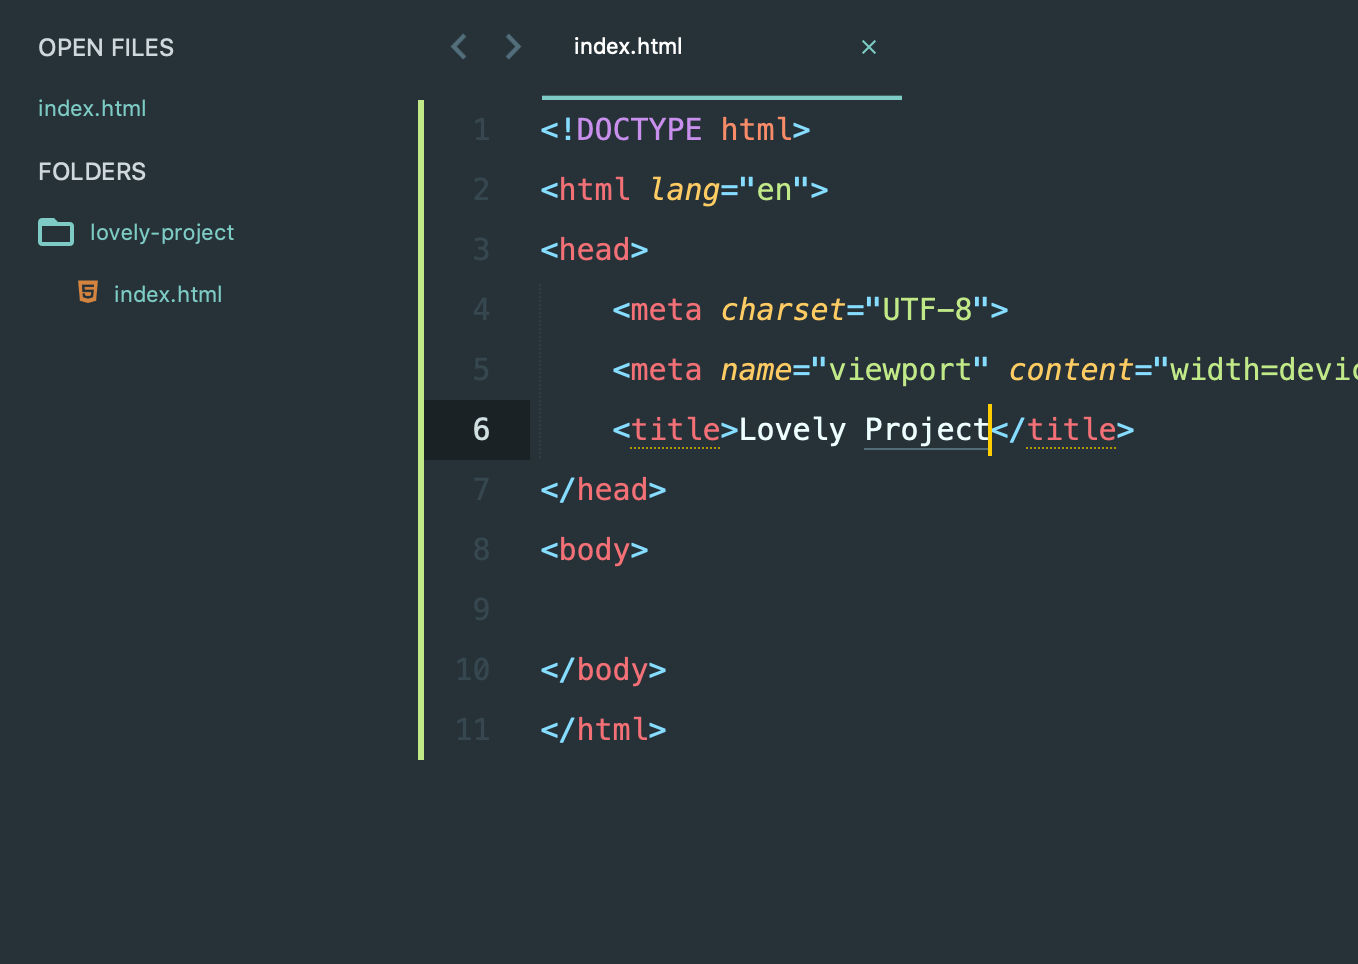Click the OPEN FILES header
This screenshot has height=964, width=1358.
(106, 48)
